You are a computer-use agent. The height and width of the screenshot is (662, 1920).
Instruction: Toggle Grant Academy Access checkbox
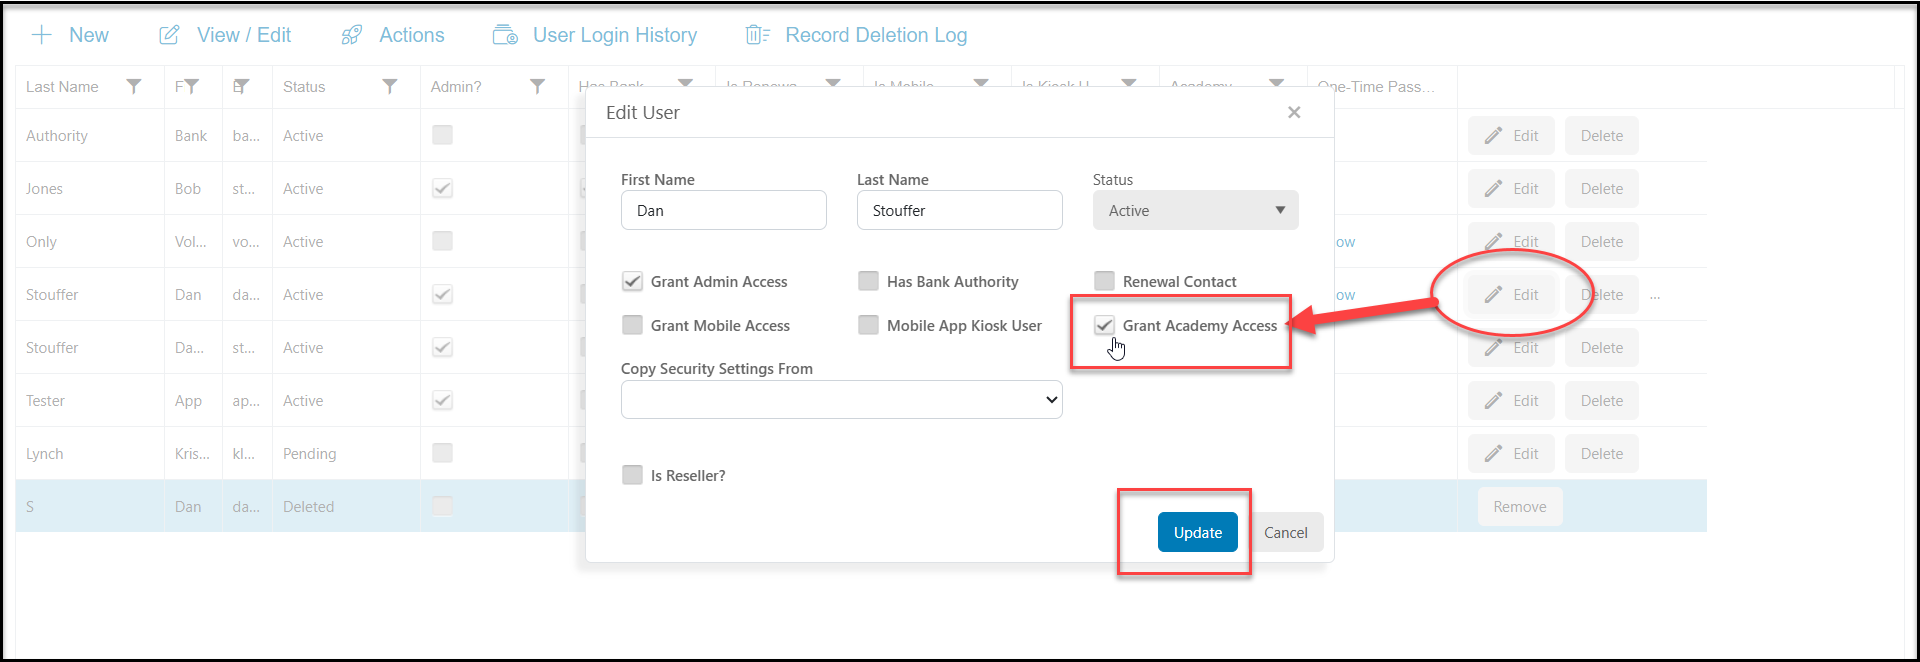(x=1104, y=326)
